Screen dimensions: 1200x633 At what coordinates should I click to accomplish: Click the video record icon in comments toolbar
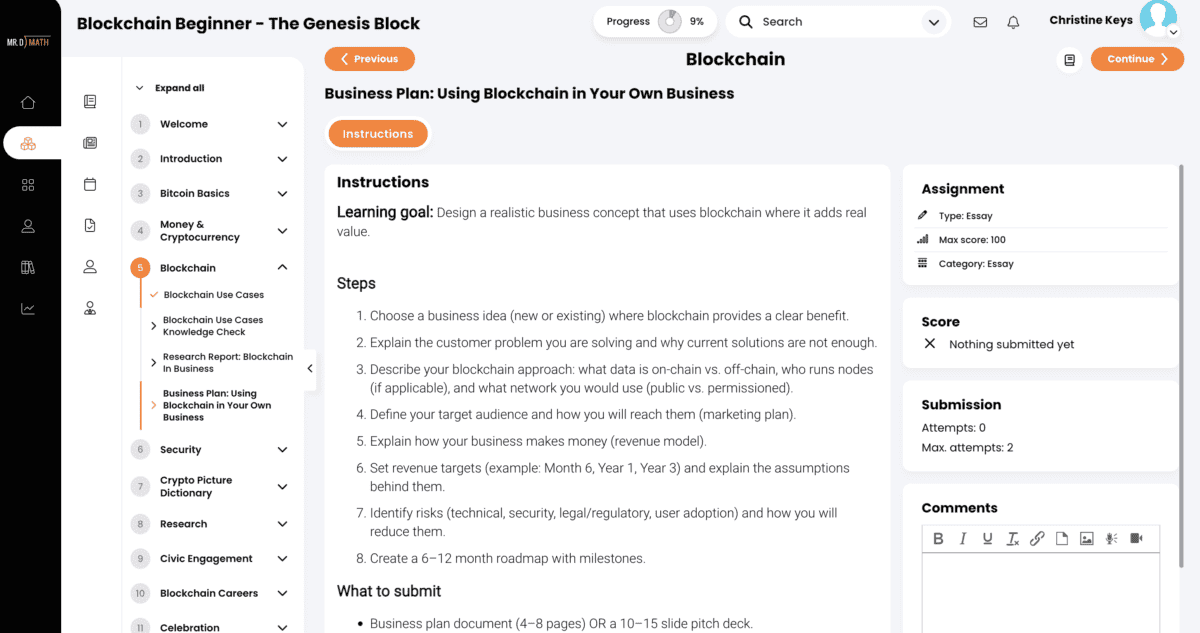click(1136, 538)
